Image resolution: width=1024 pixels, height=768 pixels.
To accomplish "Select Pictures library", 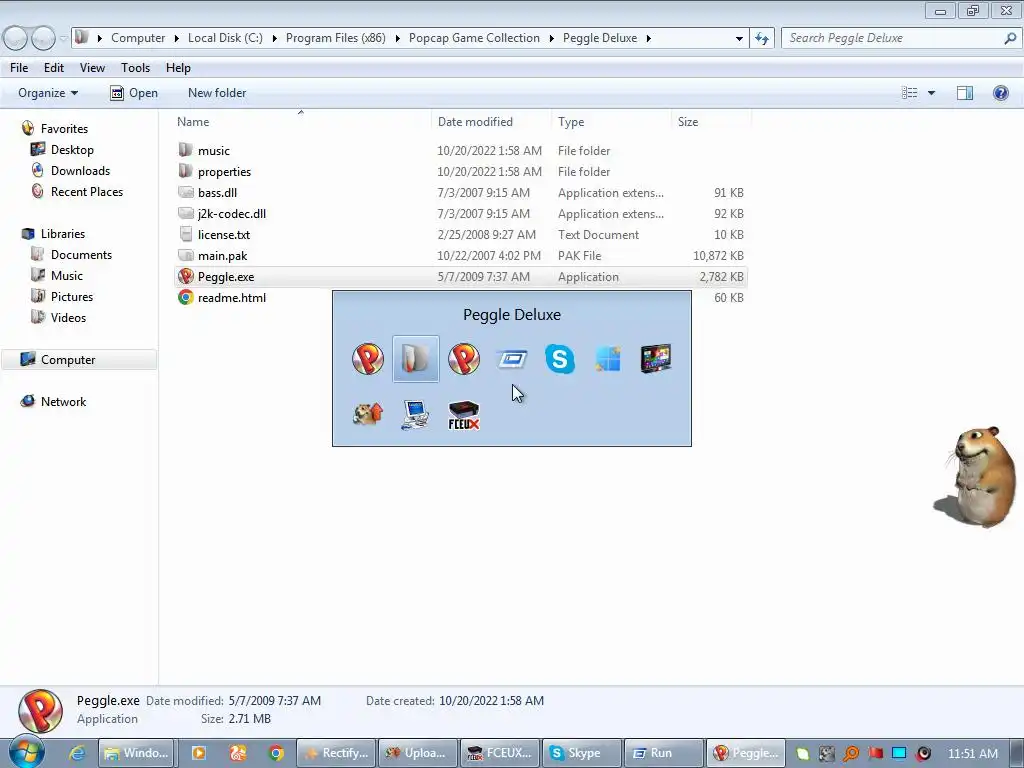I will 72,296.
